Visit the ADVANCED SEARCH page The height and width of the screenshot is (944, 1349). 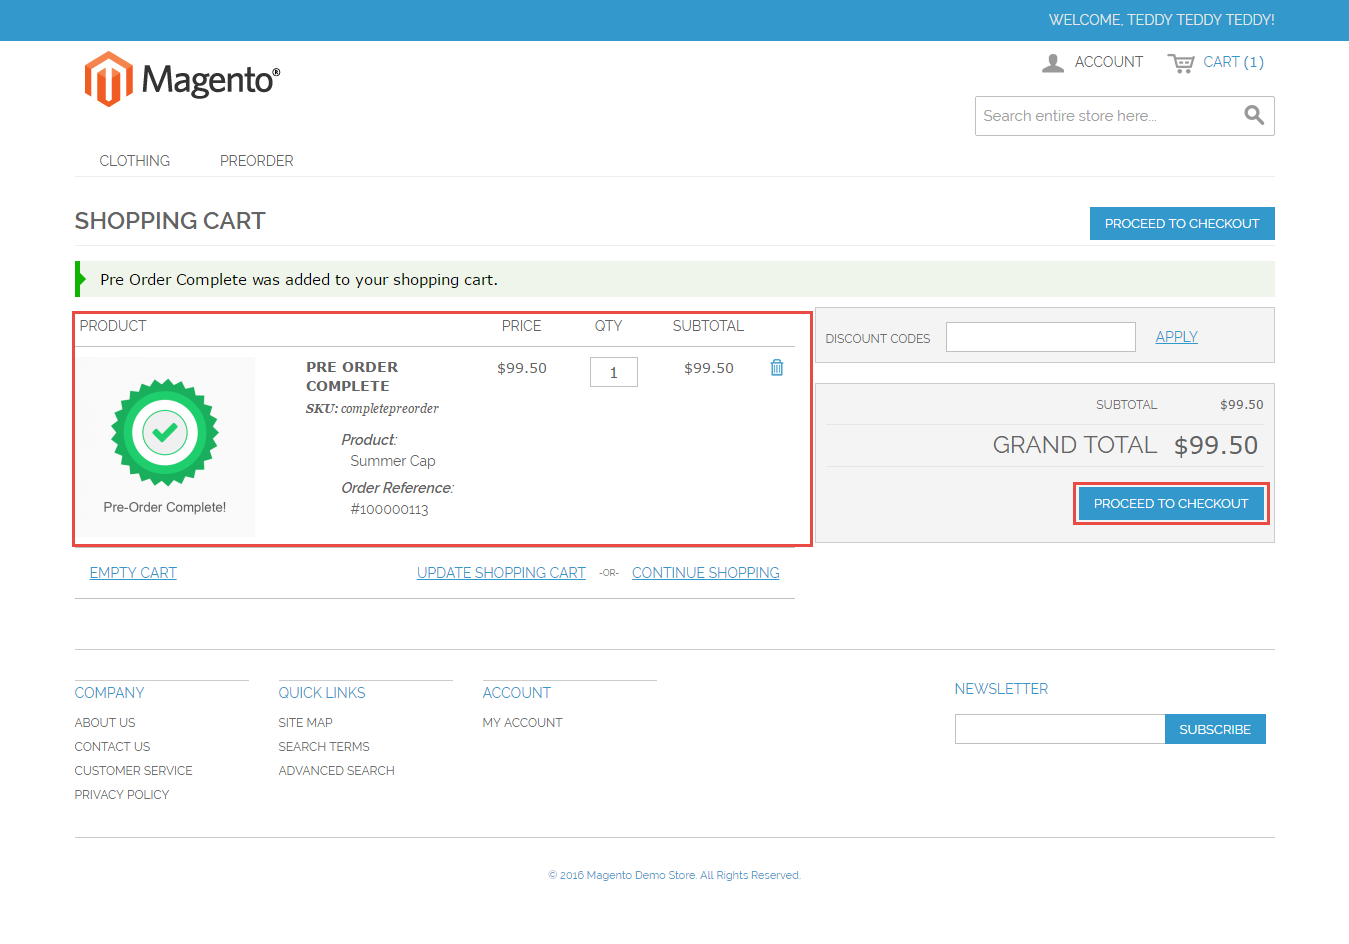click(336, 770)
